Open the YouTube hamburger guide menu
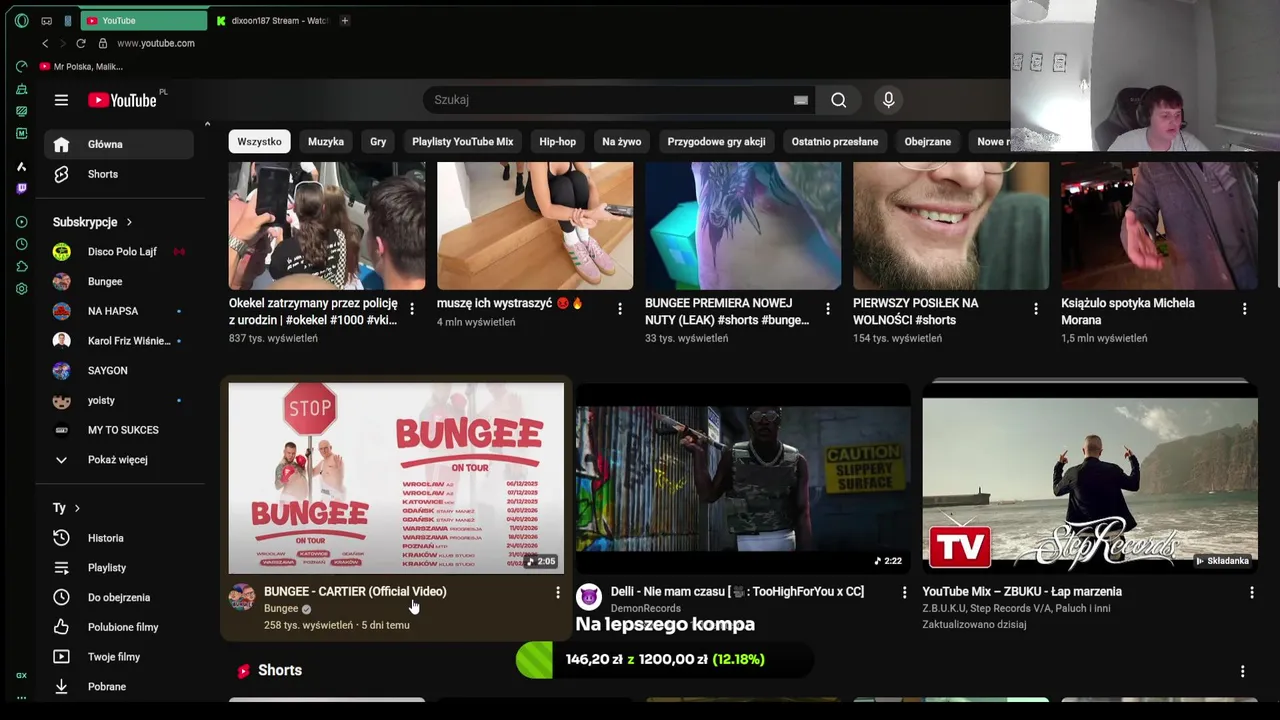 [x=61, y=100]
